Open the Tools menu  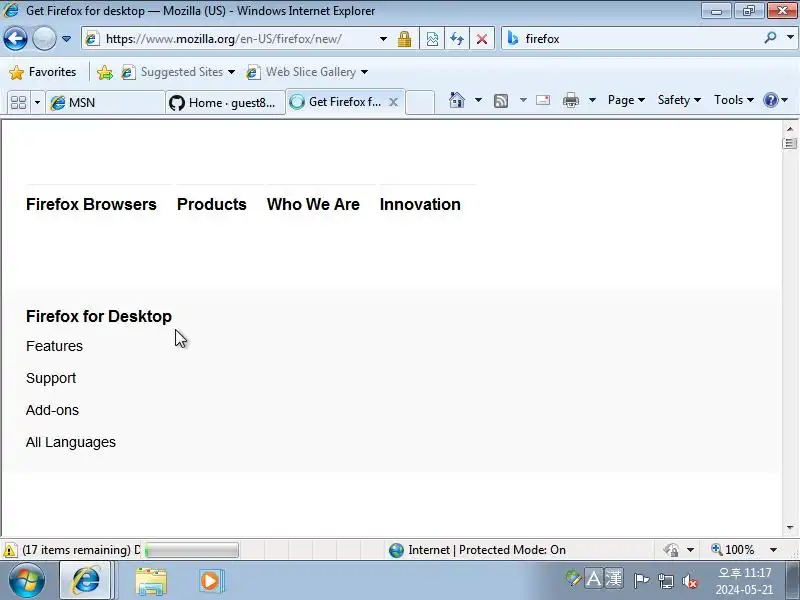coord(734,100)
